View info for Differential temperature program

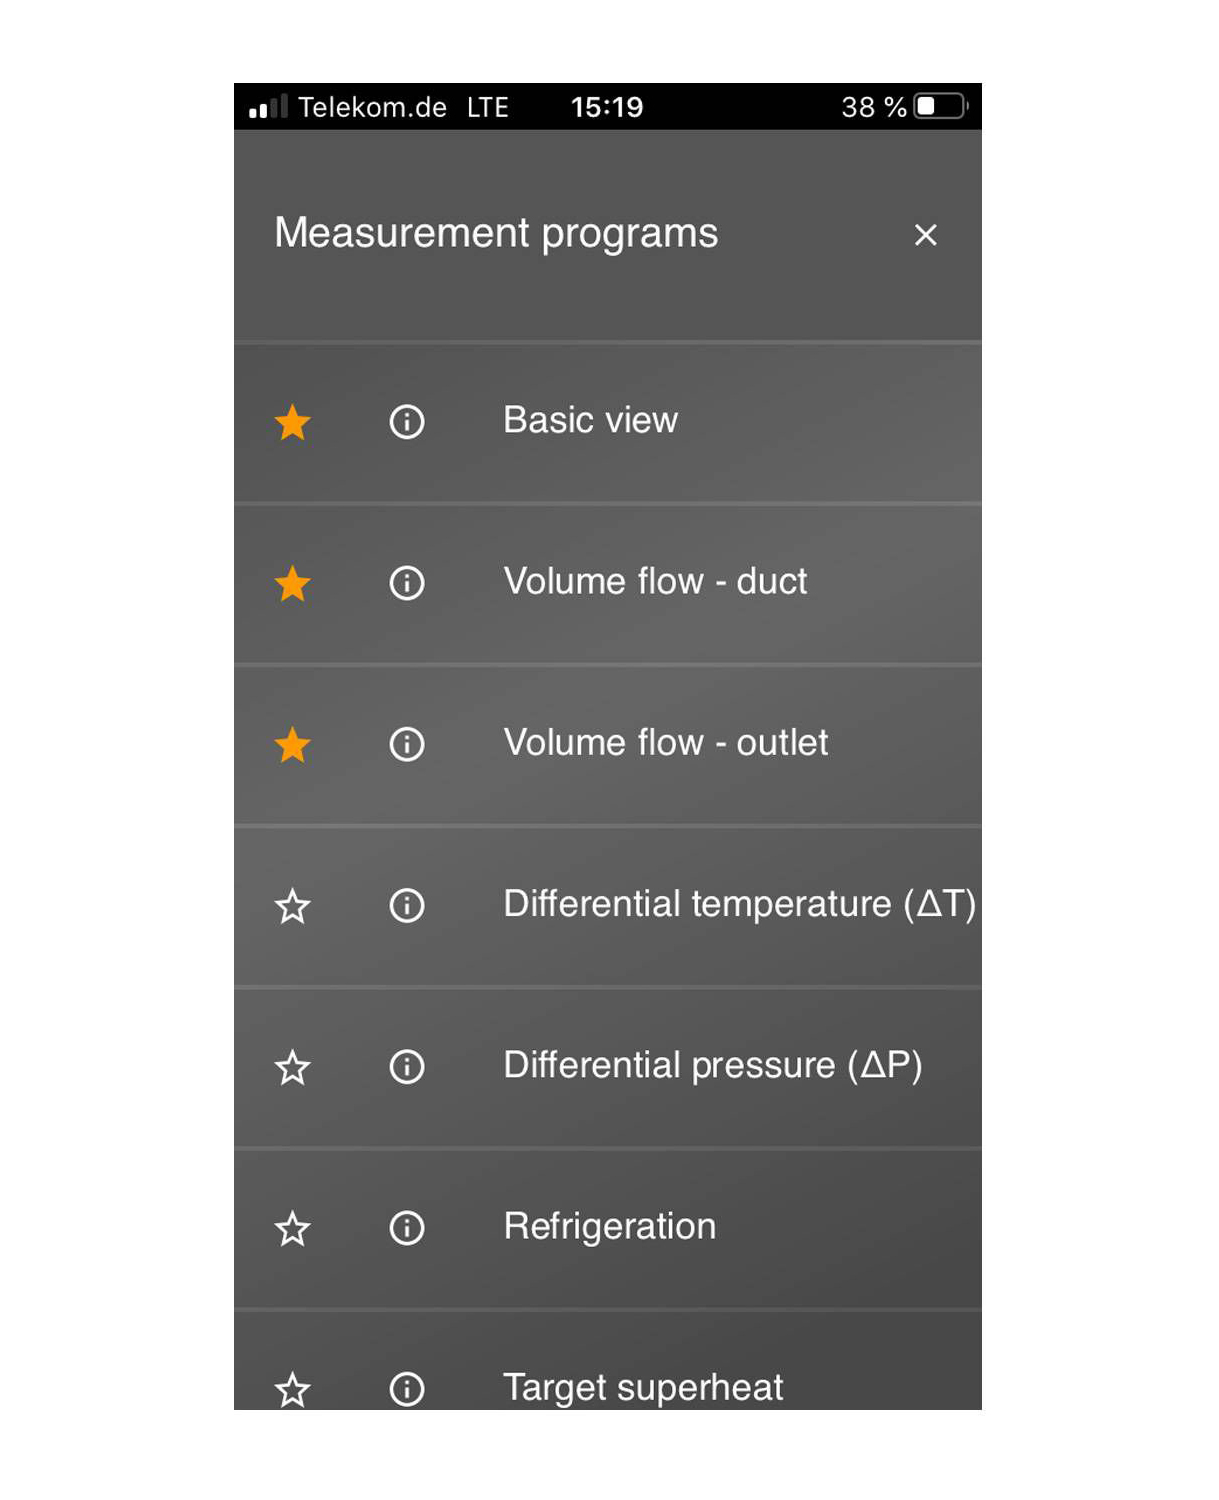click(407, 906)
